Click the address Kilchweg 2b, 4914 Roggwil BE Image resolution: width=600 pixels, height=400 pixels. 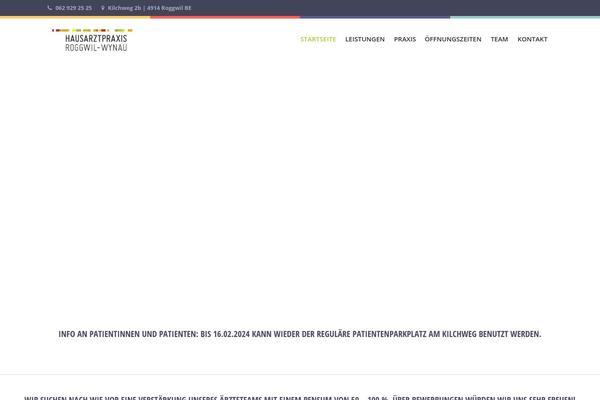[x=149, y=8]
